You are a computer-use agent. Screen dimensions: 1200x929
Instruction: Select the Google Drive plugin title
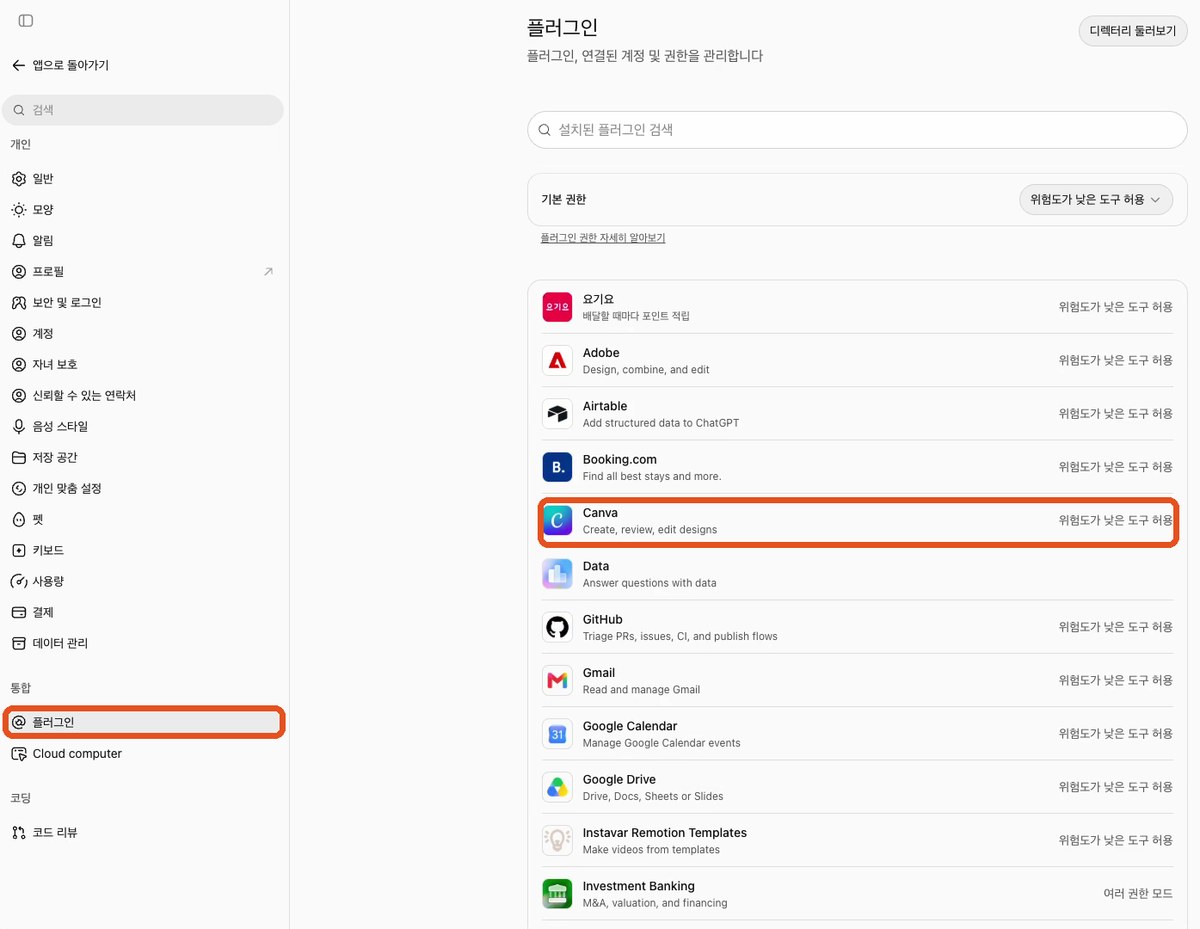(619, 780)
